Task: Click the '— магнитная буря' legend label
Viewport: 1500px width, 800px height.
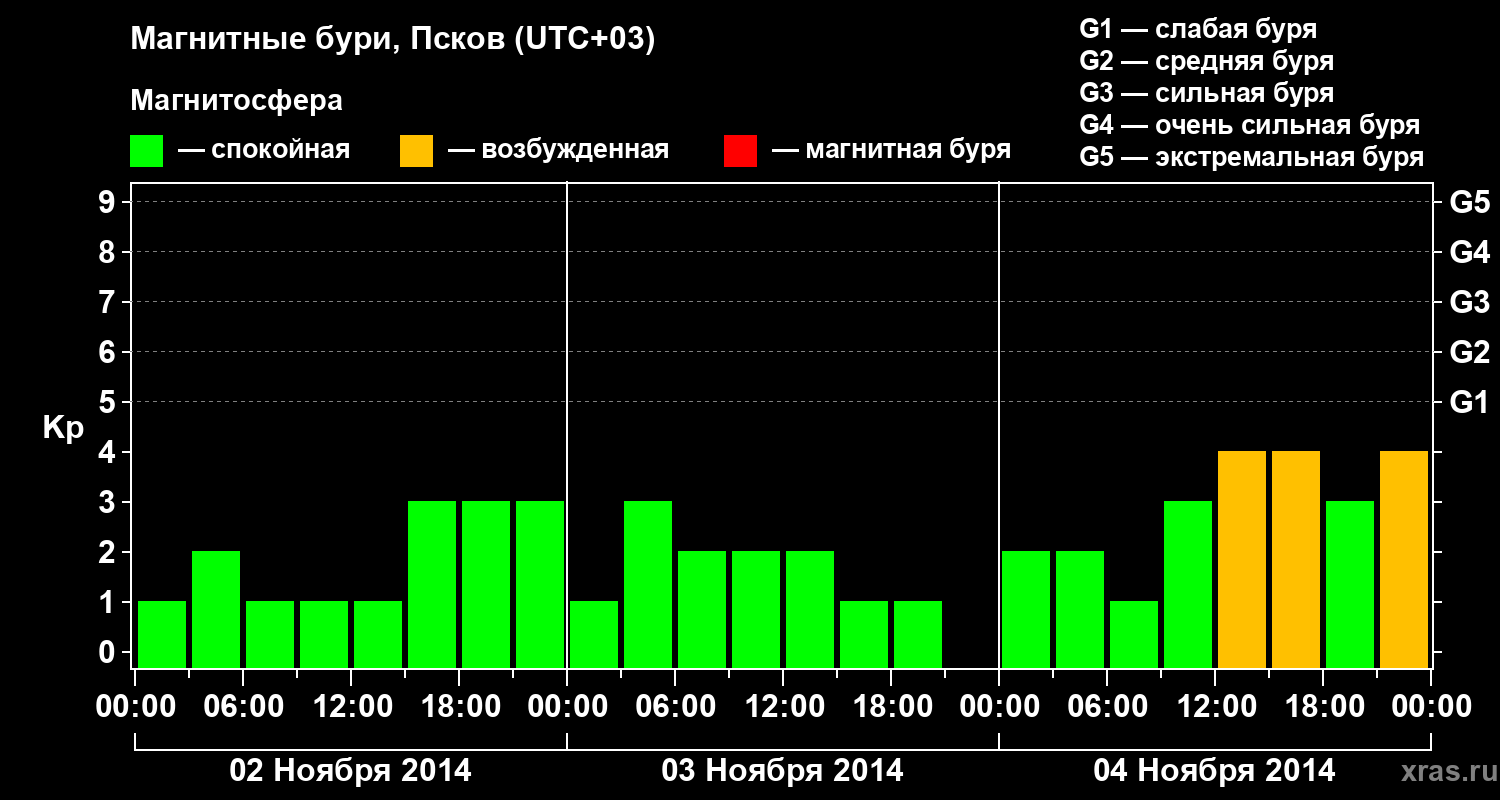Action: point(891,150)
